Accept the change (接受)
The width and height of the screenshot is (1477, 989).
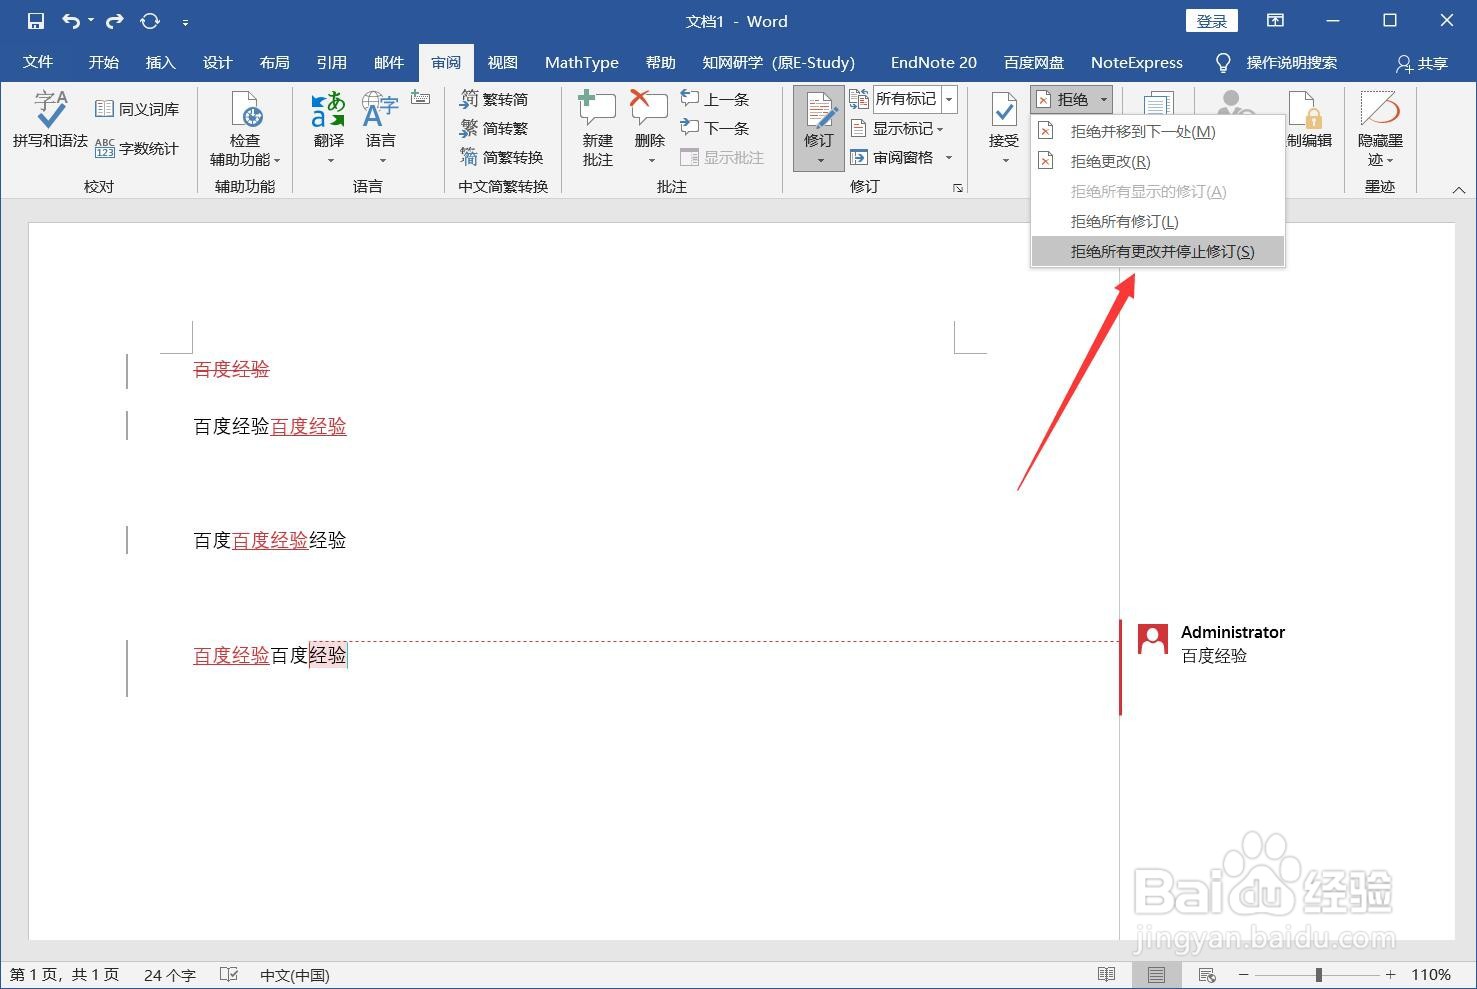pos(1004,120)
